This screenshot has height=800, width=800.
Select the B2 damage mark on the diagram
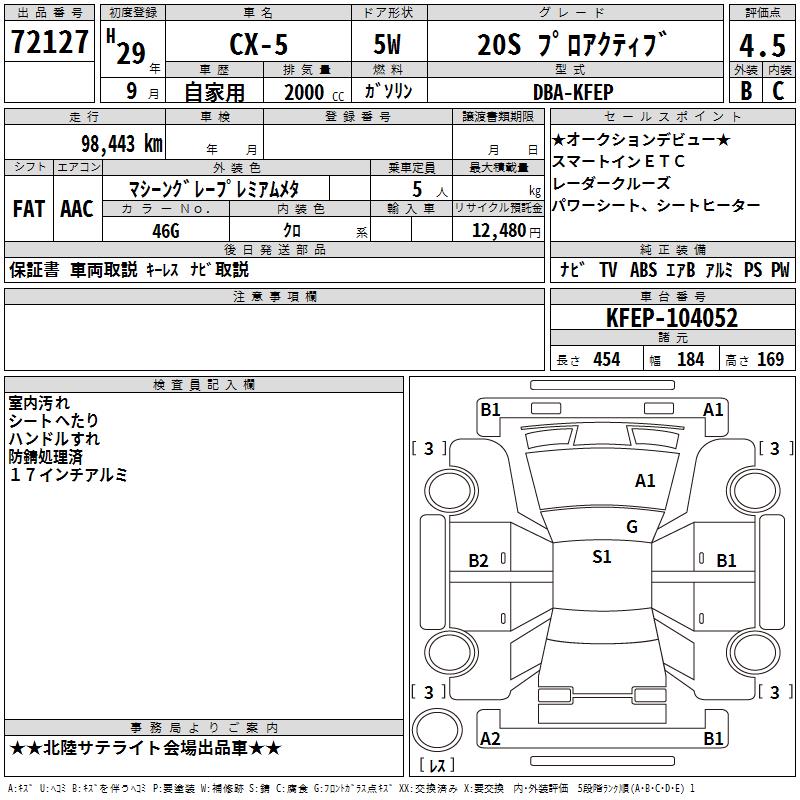[479, 561]
